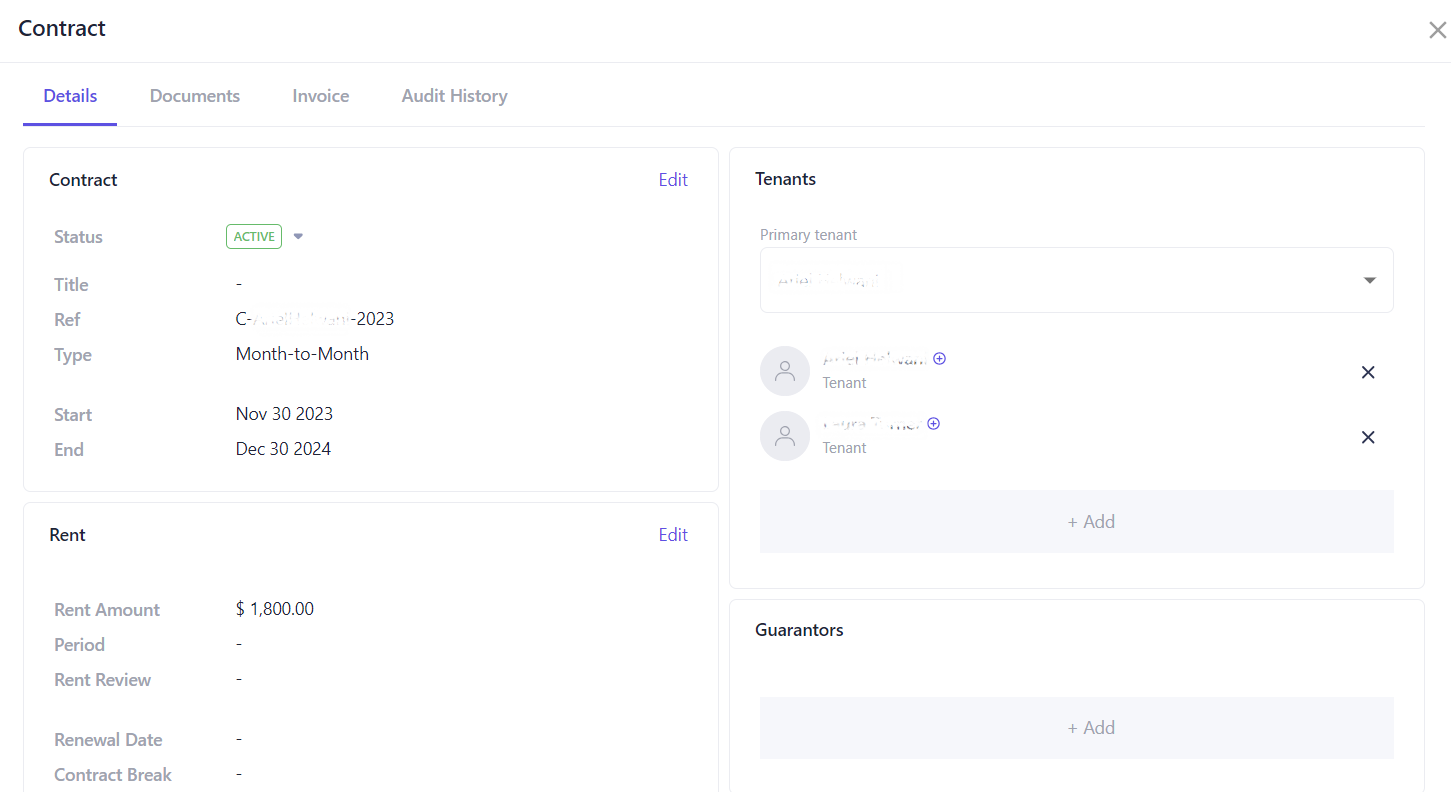This screenshot has width=1451, height=792.
Task: Add a guarantor with the + Add button
Action: 1077,727
